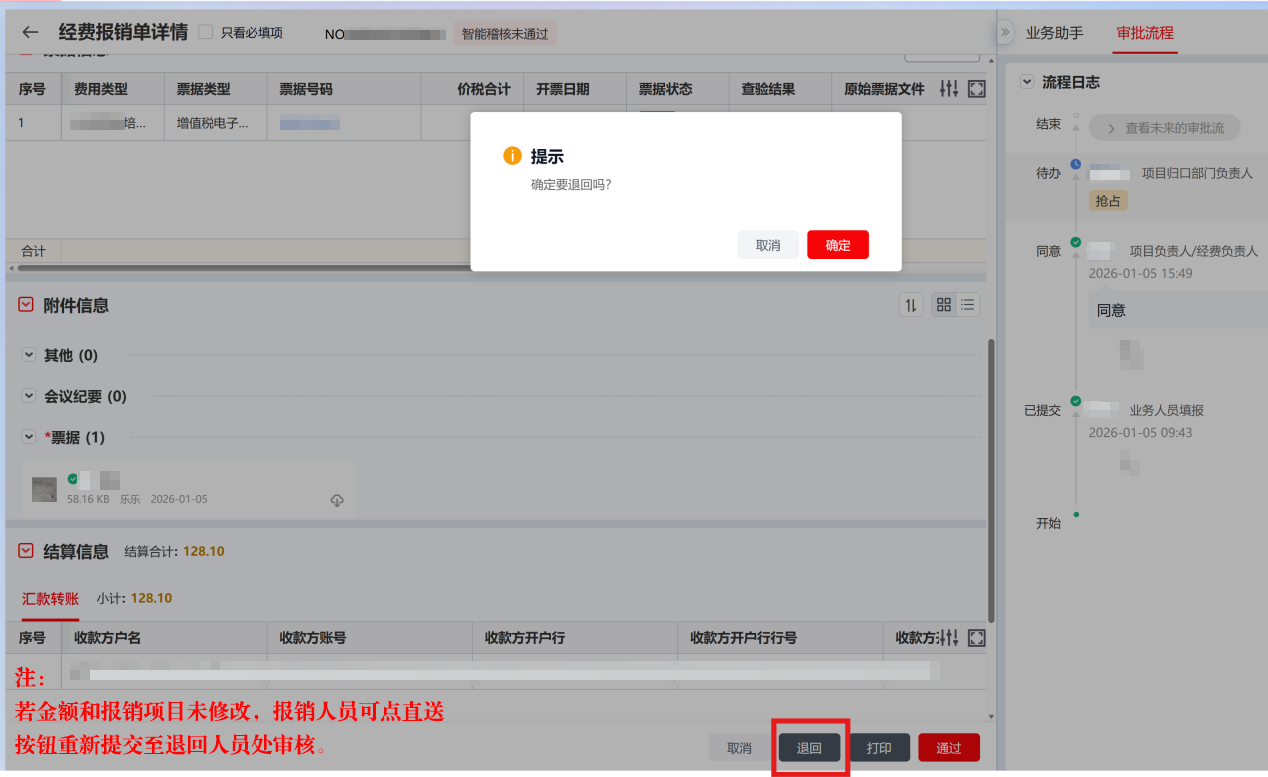The width and height of the screenshot is (1268, 777).
Task: Collapse the 附件信息 section
Action: [x=24, y=304]
